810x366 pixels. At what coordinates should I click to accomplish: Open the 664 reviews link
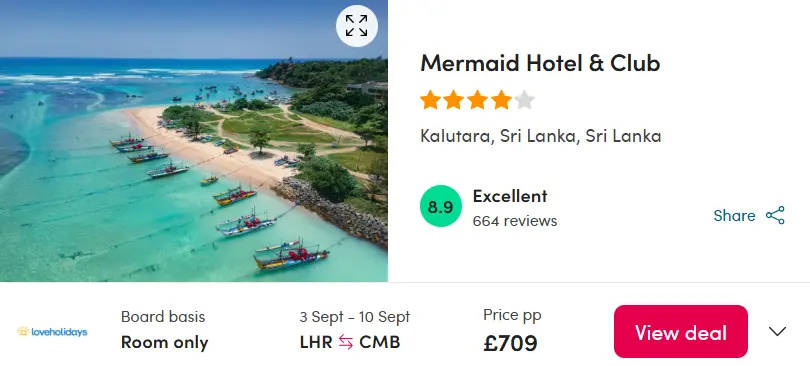click(515, 221)
